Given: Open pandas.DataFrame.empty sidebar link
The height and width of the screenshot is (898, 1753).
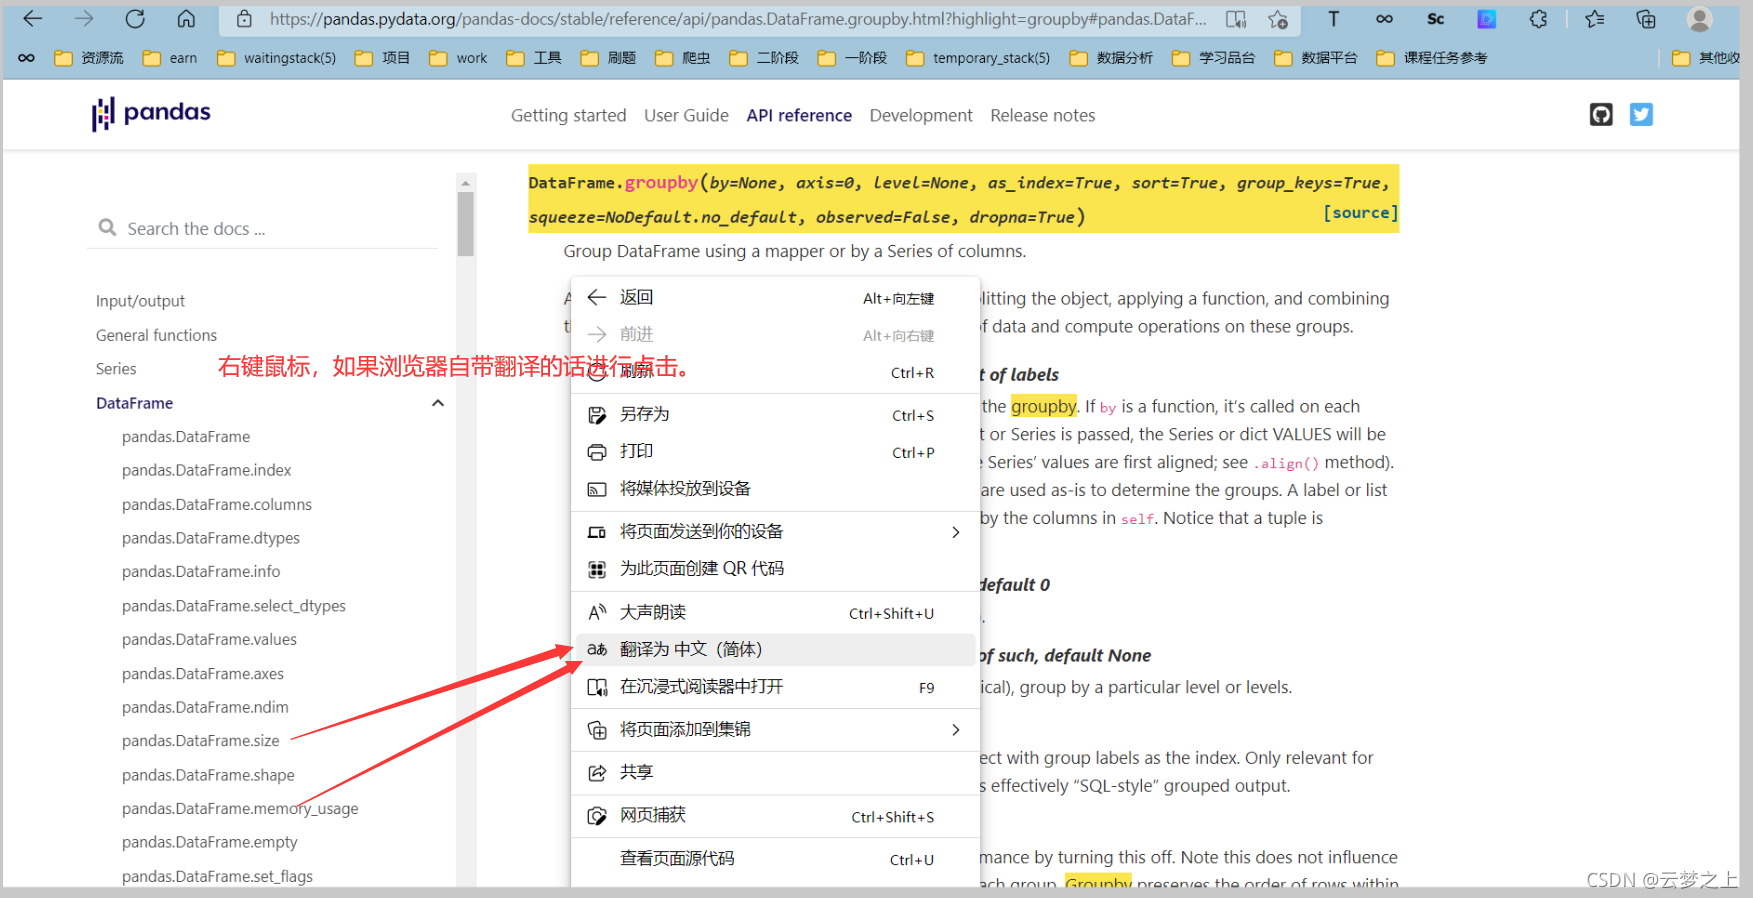Looking at the screenshot, I should [x=210, y=842].
